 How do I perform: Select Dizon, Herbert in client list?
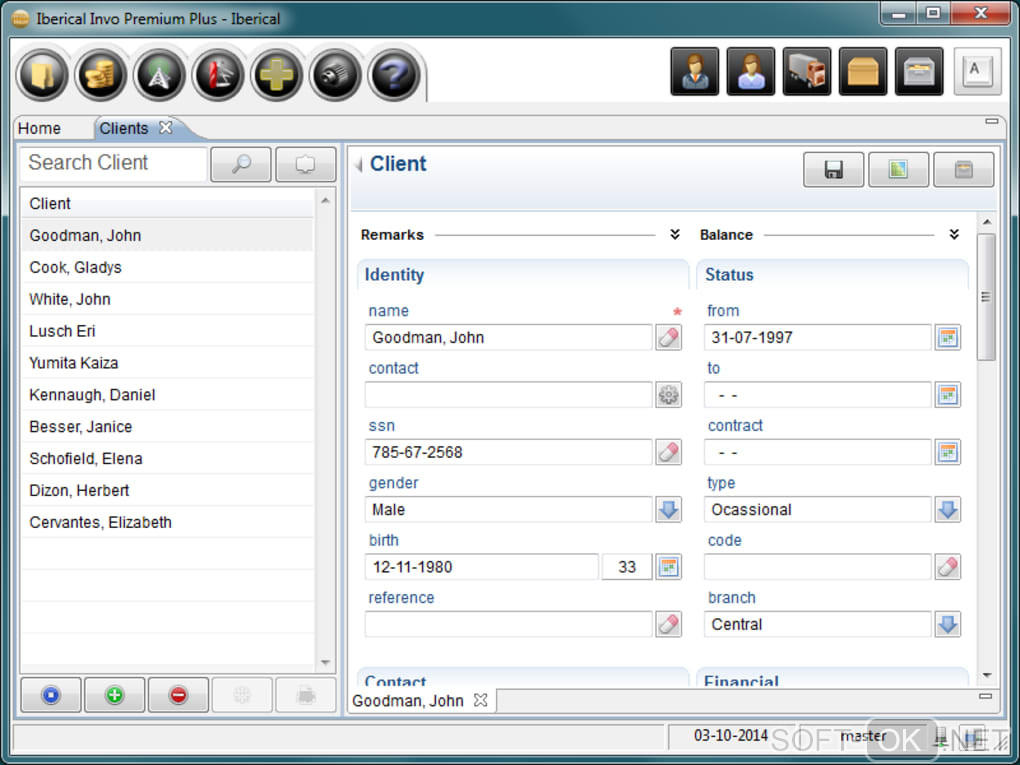point(167,490)
